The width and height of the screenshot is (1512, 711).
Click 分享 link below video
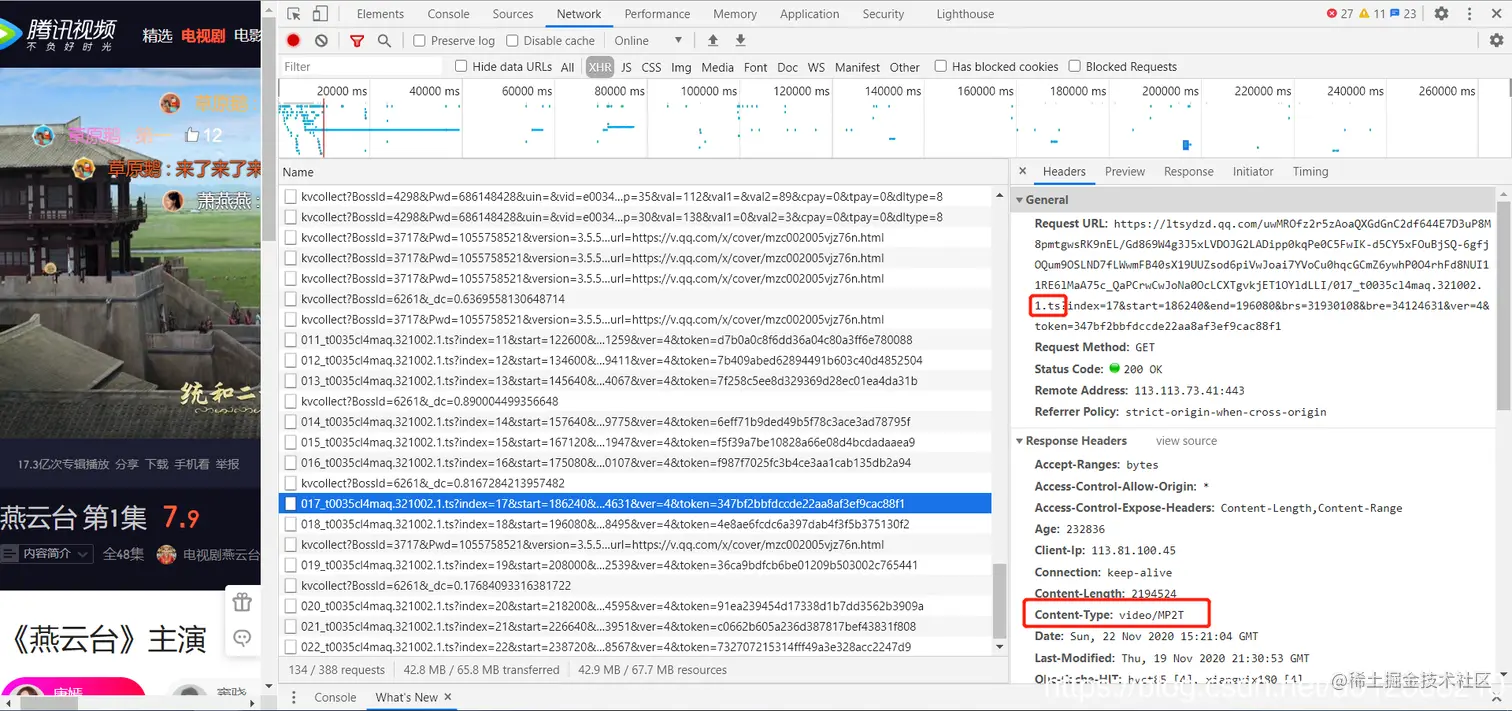(127, 464)
